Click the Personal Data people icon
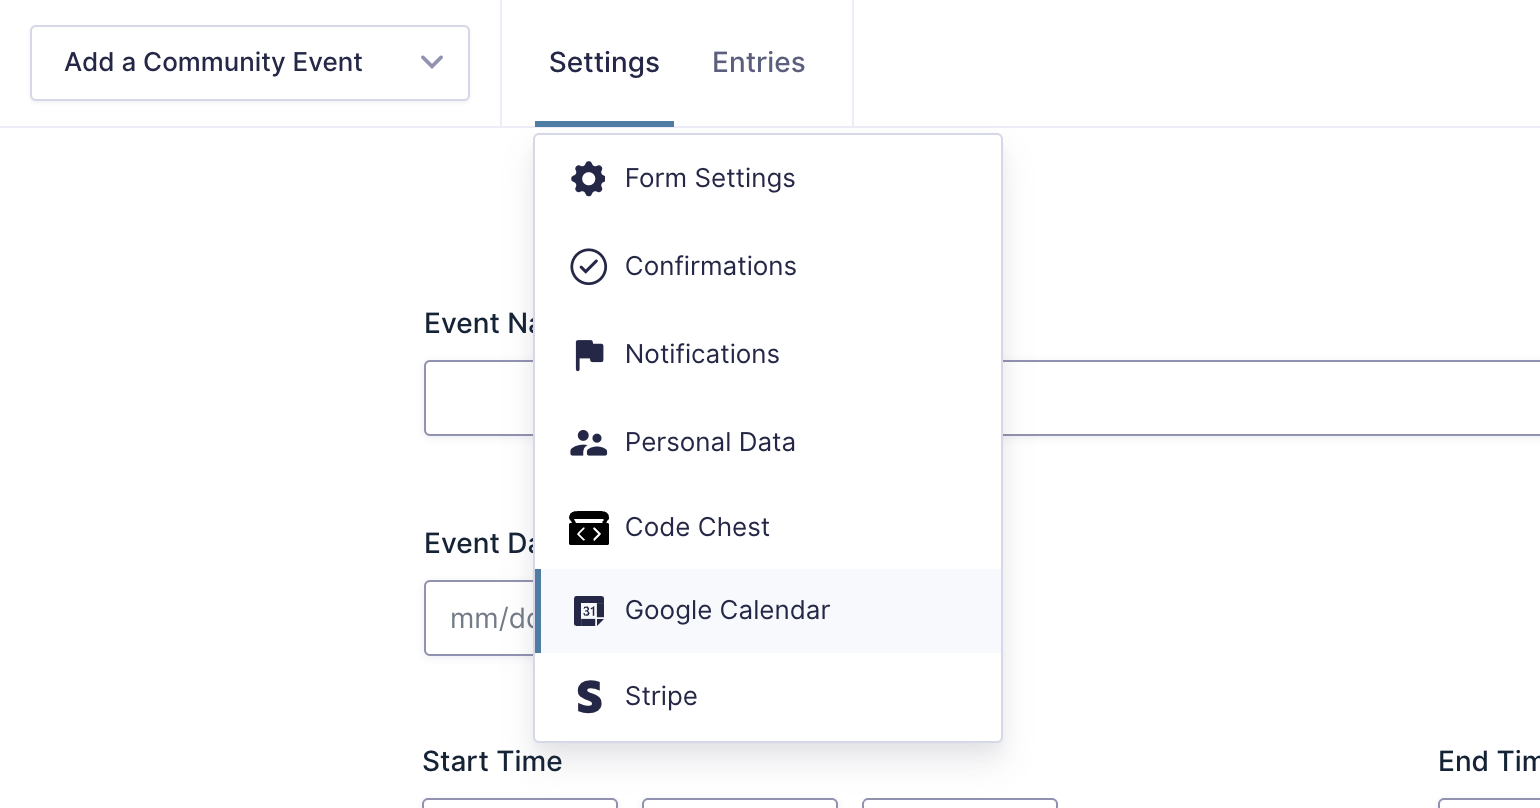Viewport: 1540px width, 808px height. [x=588, y=443]
